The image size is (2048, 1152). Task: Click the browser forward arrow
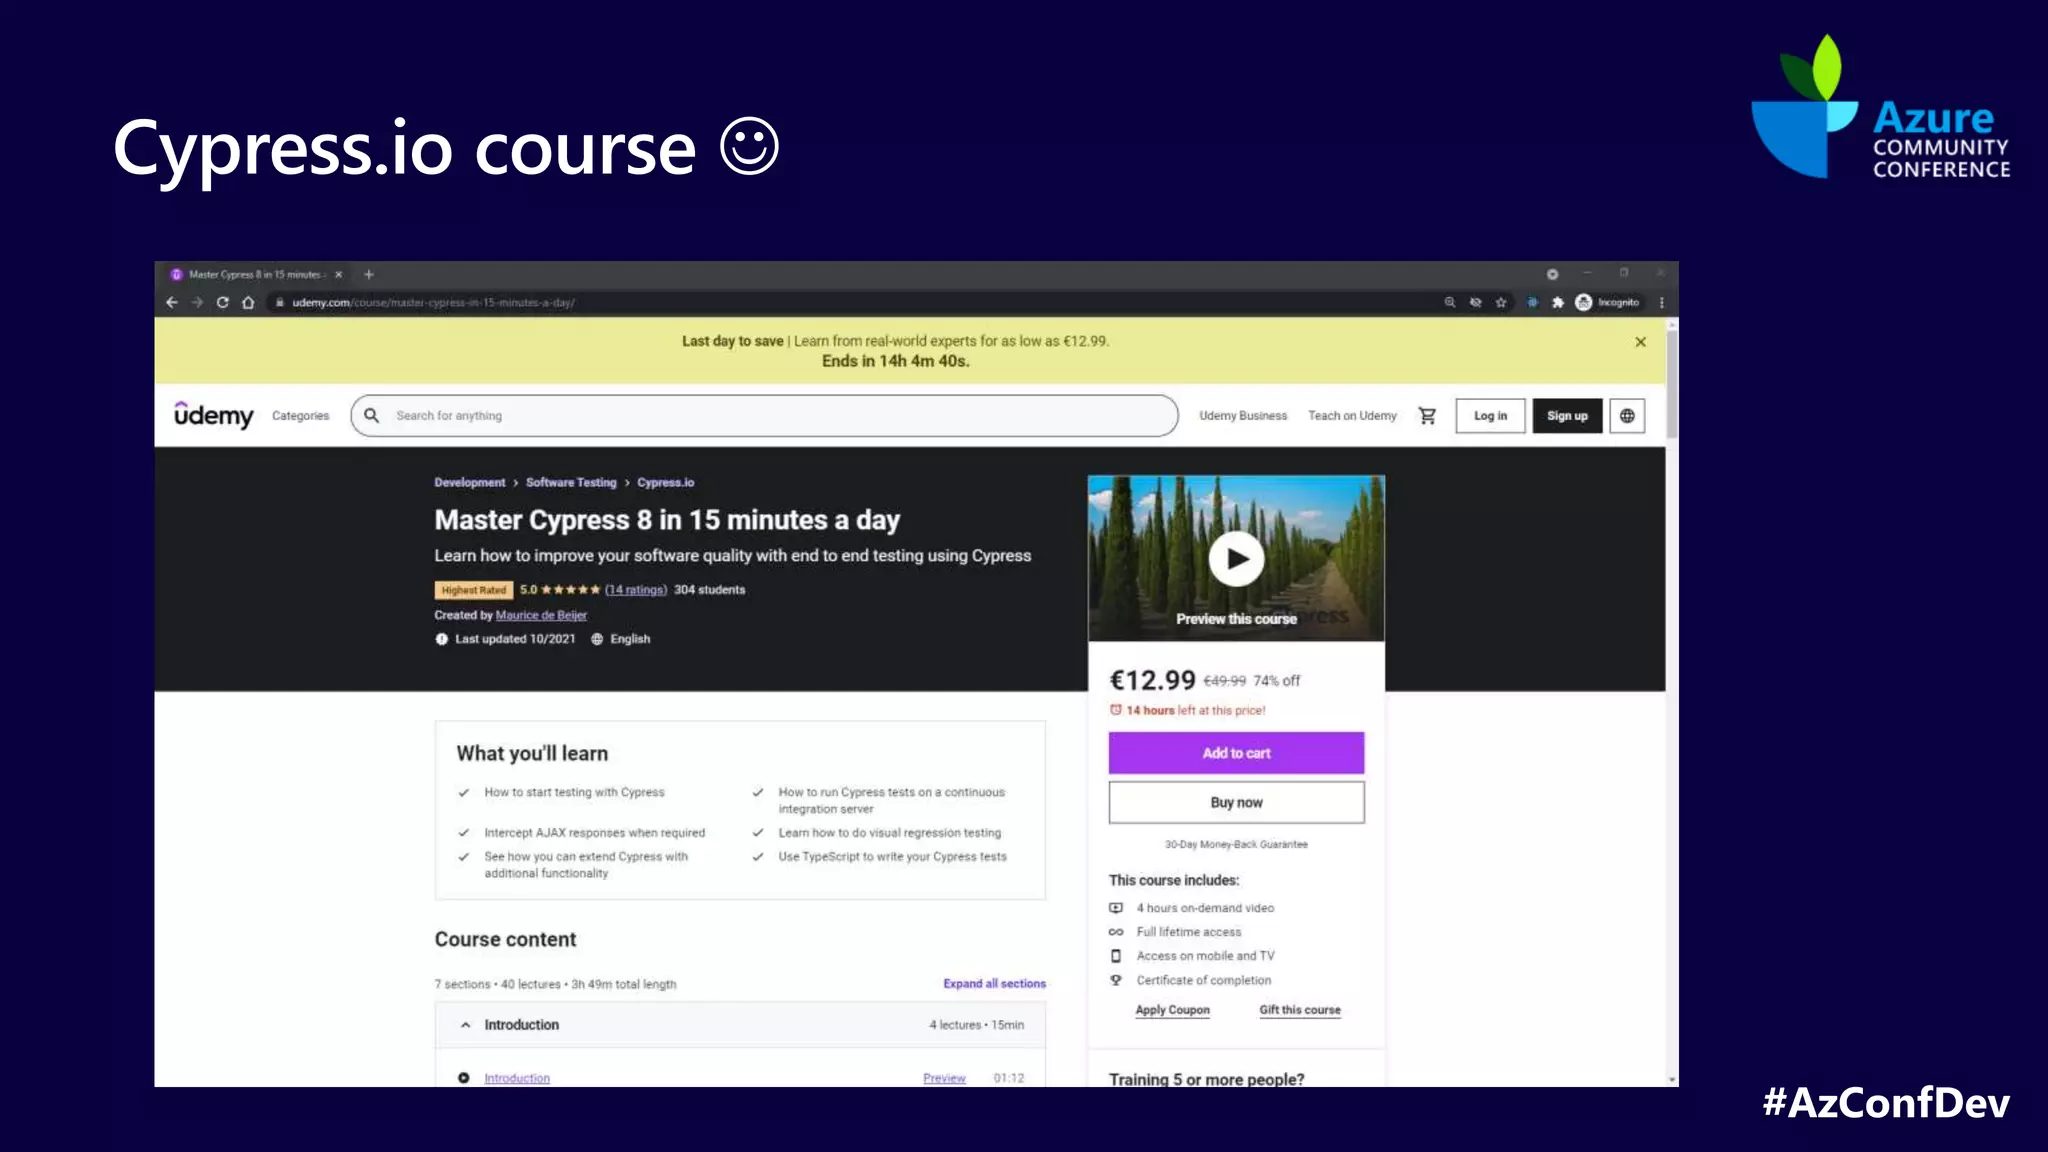[x=197, y=302]
